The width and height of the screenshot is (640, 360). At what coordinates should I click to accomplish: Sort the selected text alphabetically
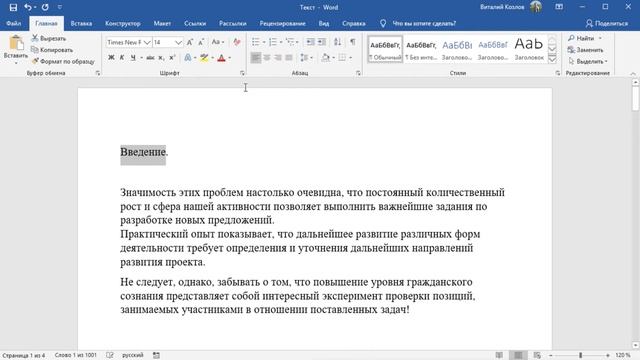338,42
